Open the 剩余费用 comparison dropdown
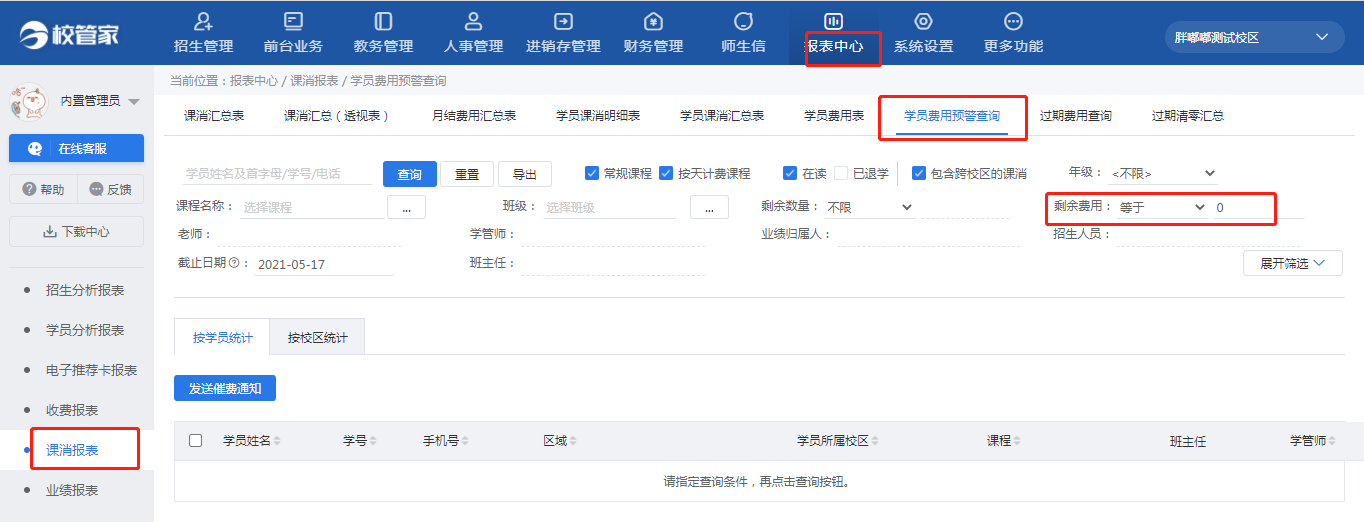 click(x=1162, y=207)
